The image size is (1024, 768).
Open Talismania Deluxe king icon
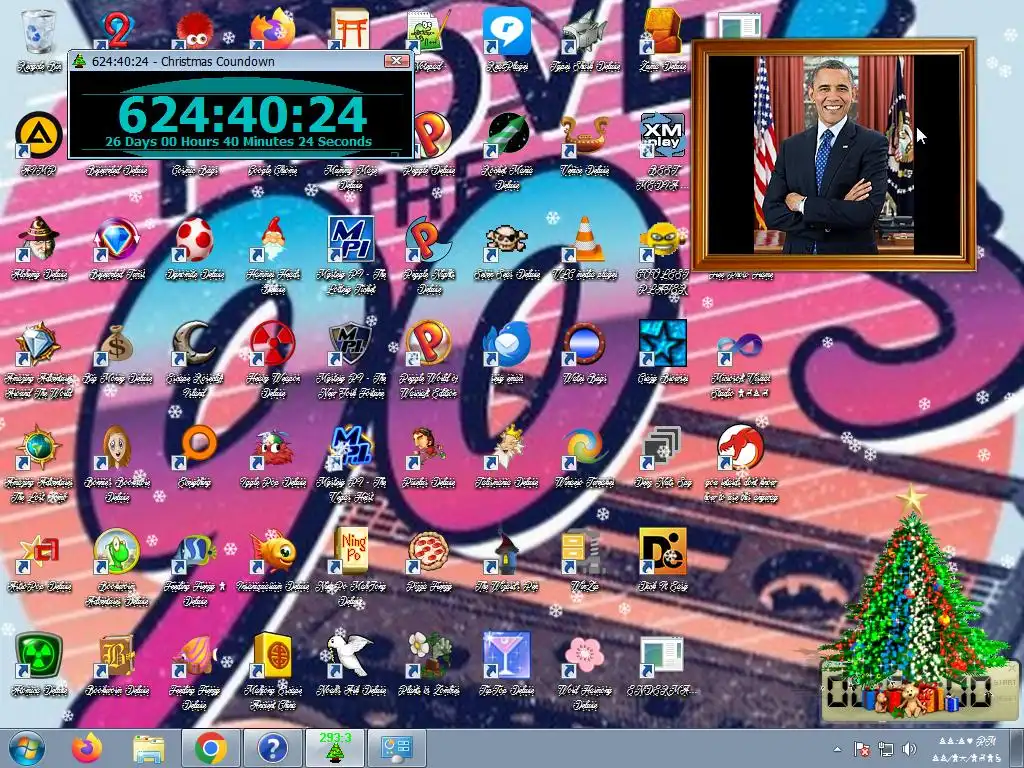point(507,448)
